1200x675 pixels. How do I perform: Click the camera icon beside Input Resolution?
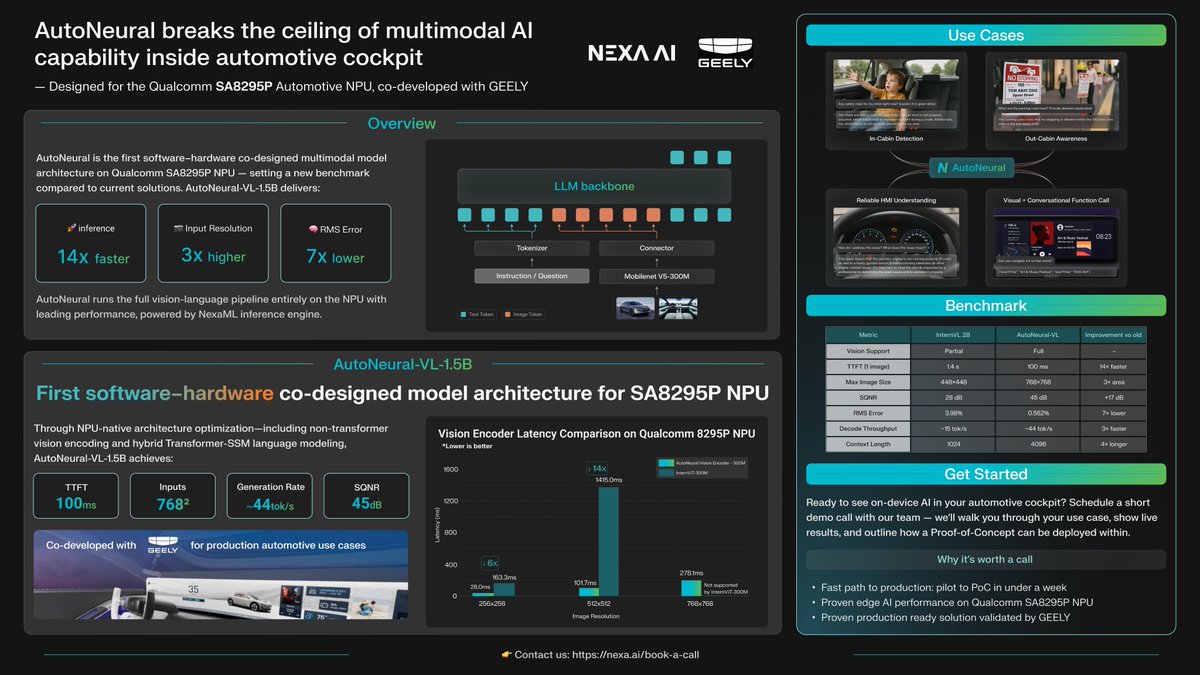point(177,228)
